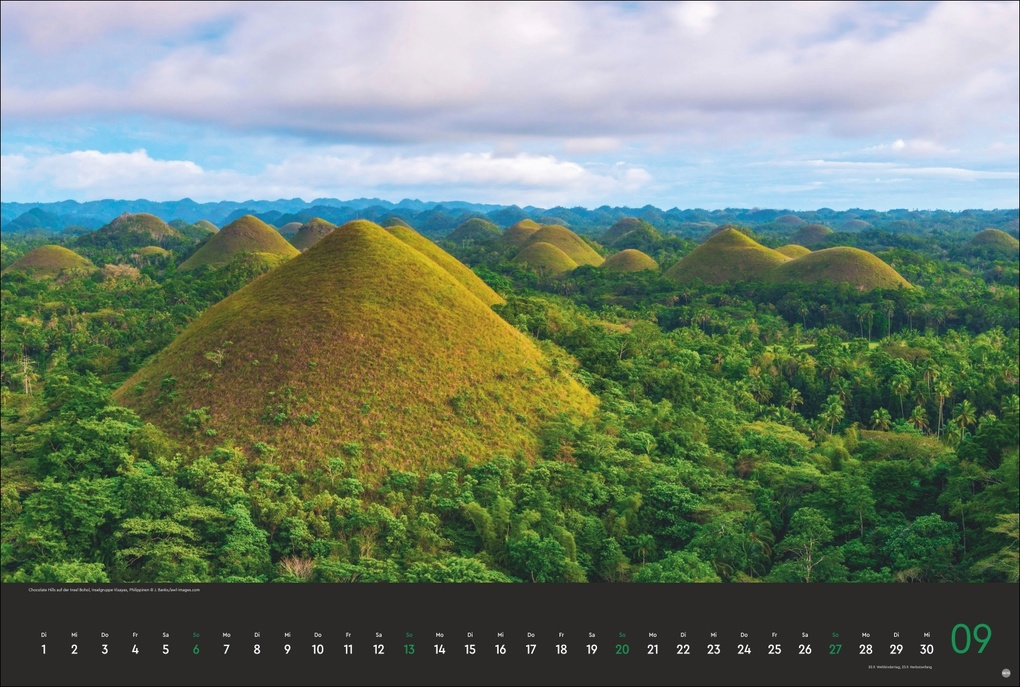1020x687 pixels.
Task: Click date 18 in the calendar row
Action: pyautogui.click(x=561, y=649)
